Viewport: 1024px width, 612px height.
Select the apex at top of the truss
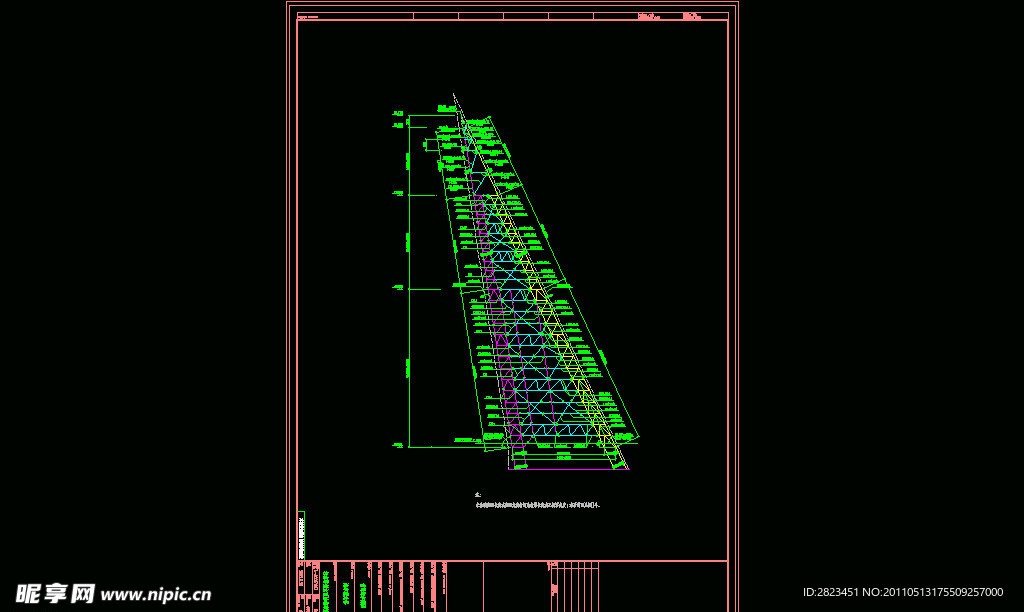[454, 96]
